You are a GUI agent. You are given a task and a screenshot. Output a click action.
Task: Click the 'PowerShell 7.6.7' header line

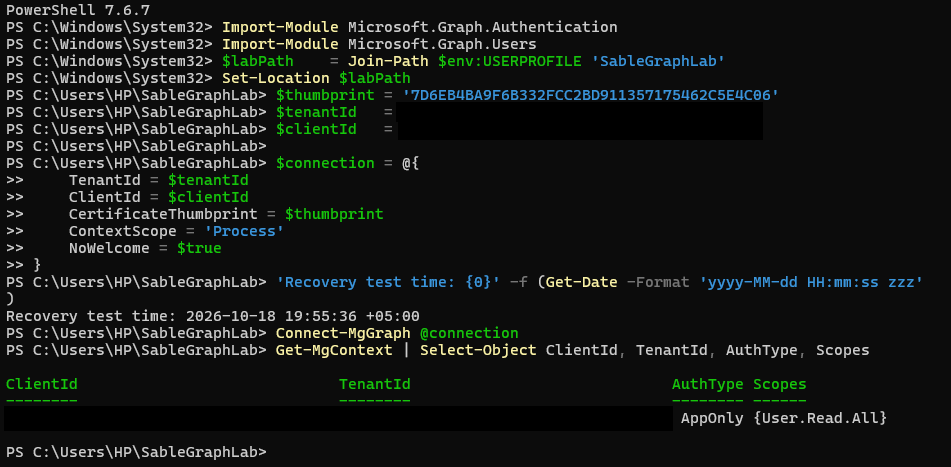(78, 10)
